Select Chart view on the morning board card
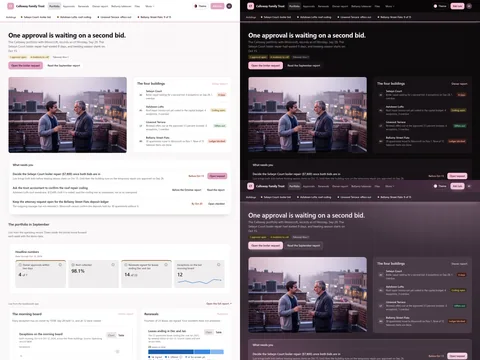This screenshot has width=480, height=360. point(111,335)
